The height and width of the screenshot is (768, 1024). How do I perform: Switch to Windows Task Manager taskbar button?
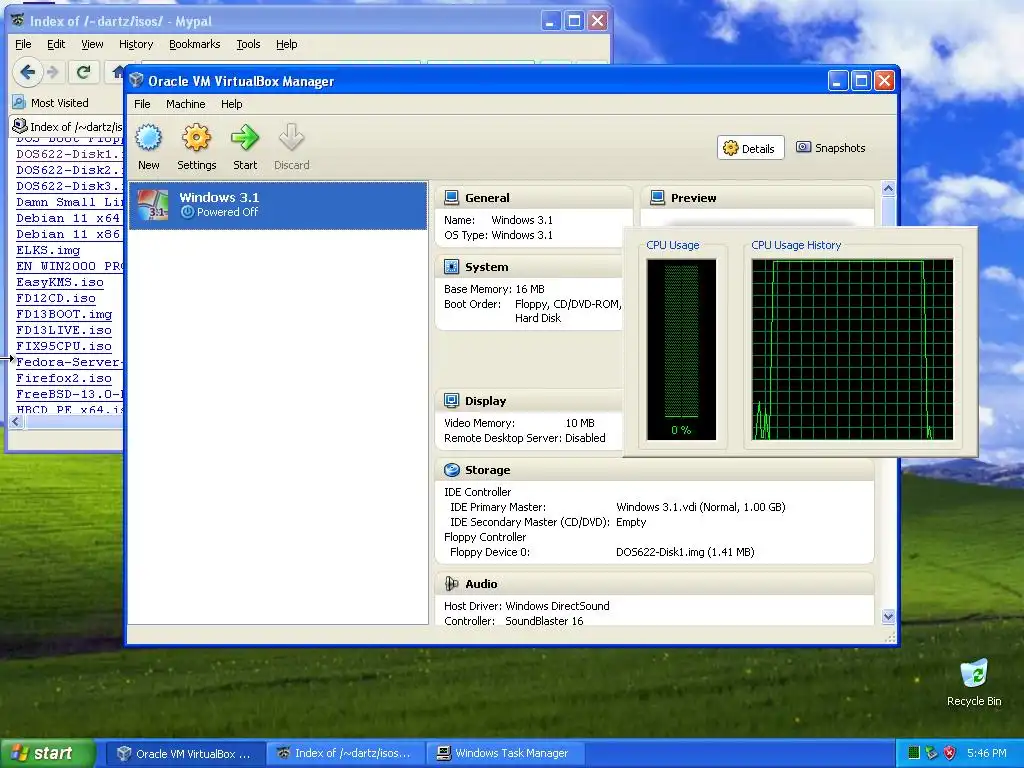(x=503, y=753)
